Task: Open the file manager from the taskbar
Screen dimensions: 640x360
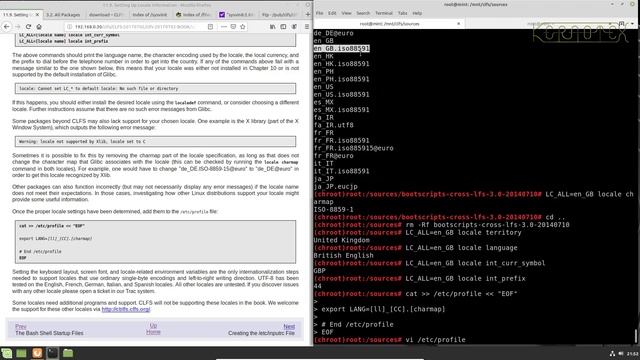Action: tap(68, 353)
